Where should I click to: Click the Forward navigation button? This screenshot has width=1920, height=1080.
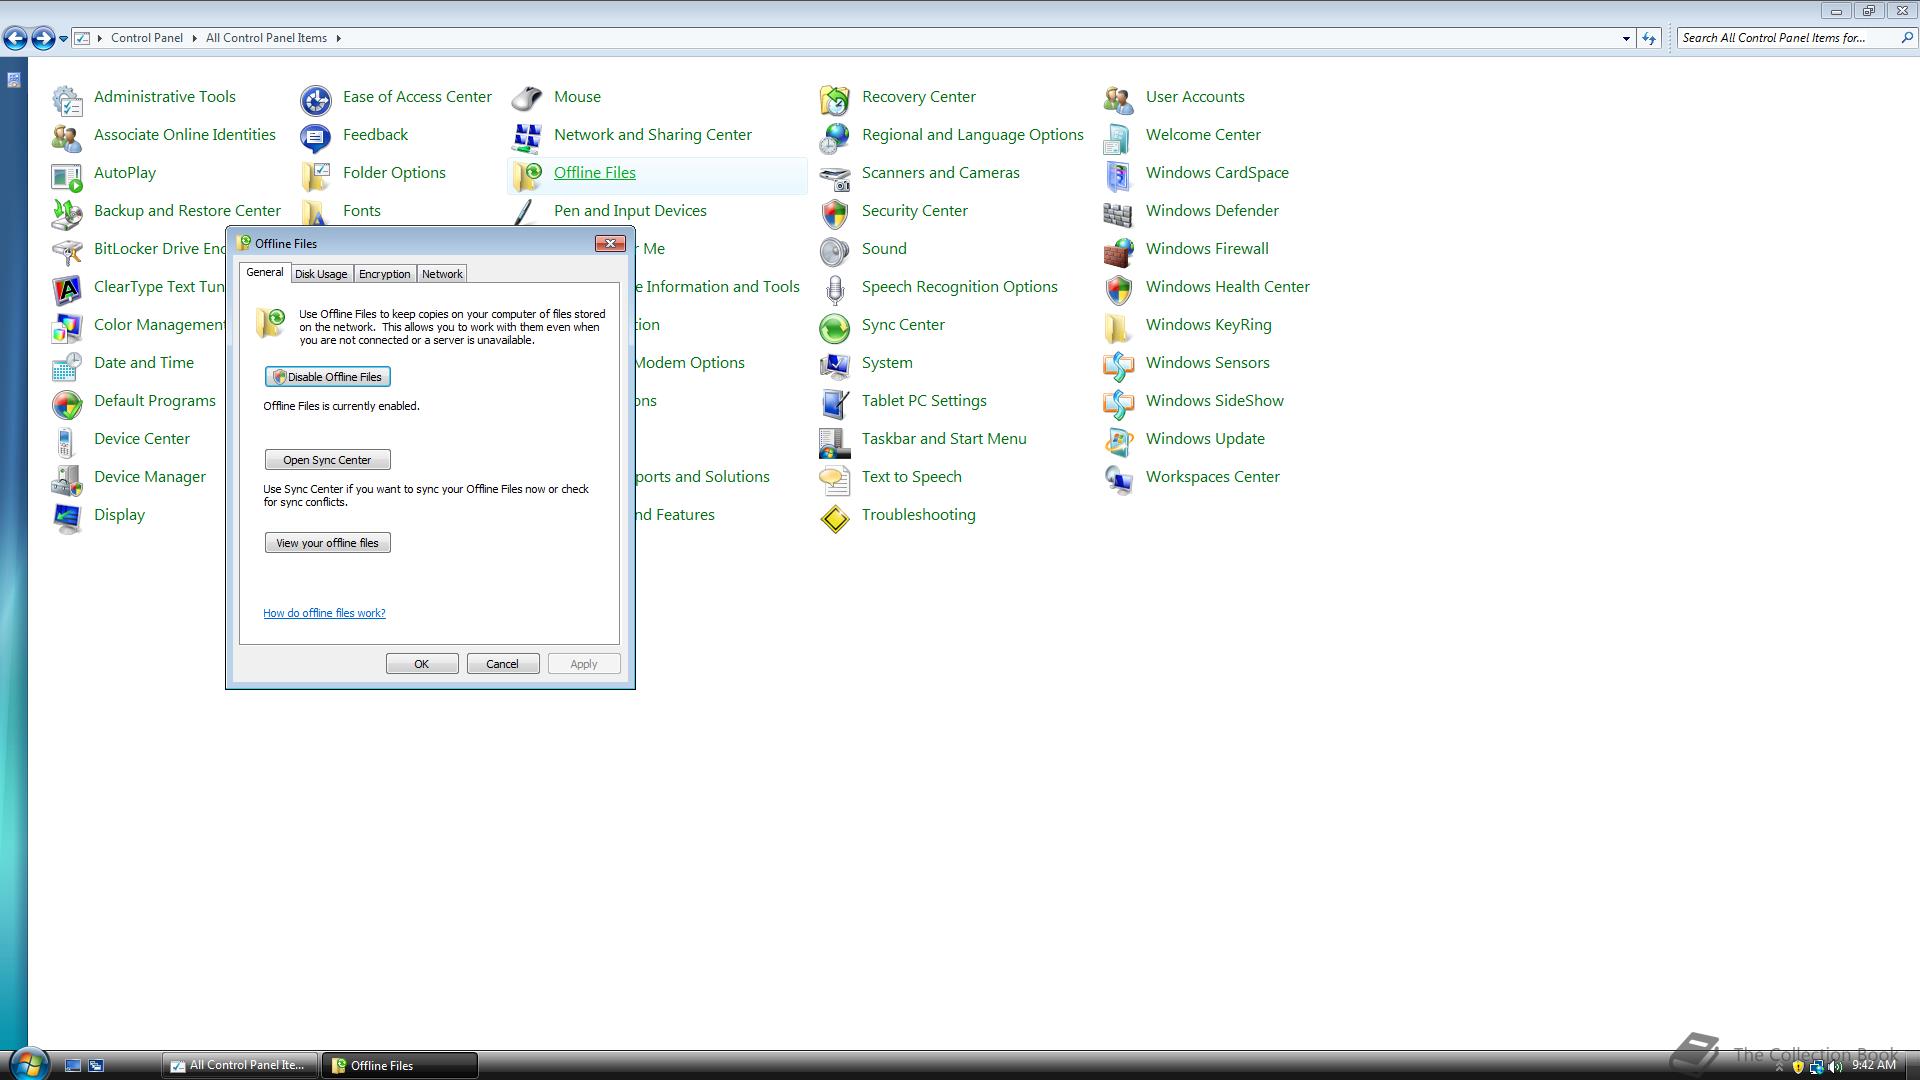click(43, 38)
